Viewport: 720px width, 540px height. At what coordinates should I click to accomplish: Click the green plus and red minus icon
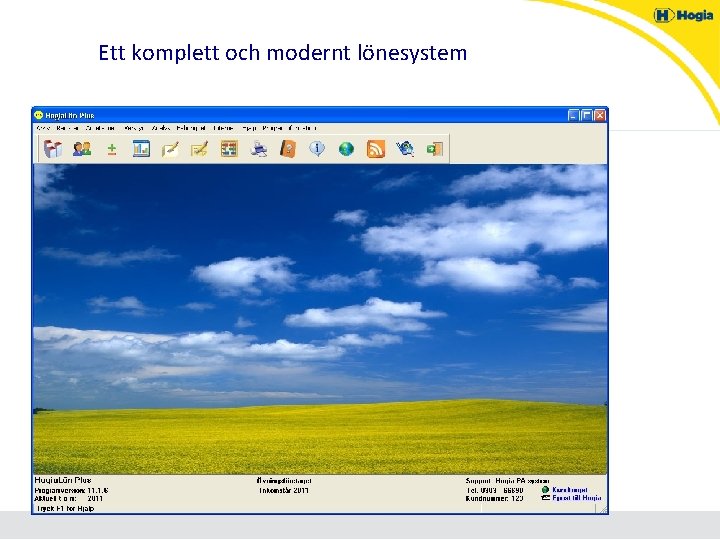click(x=112, y=149)
